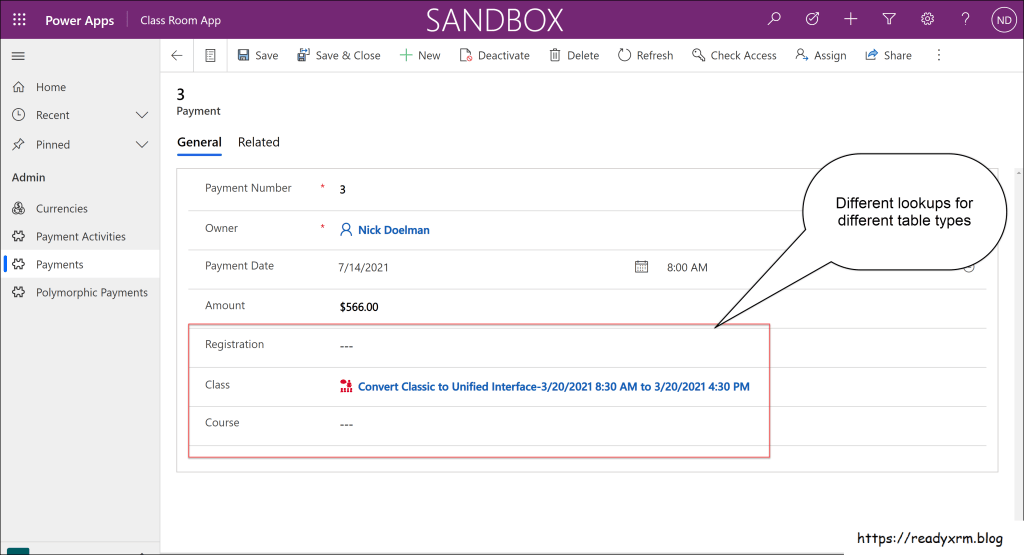Click the Save & Close button

[x=338, y=56]
